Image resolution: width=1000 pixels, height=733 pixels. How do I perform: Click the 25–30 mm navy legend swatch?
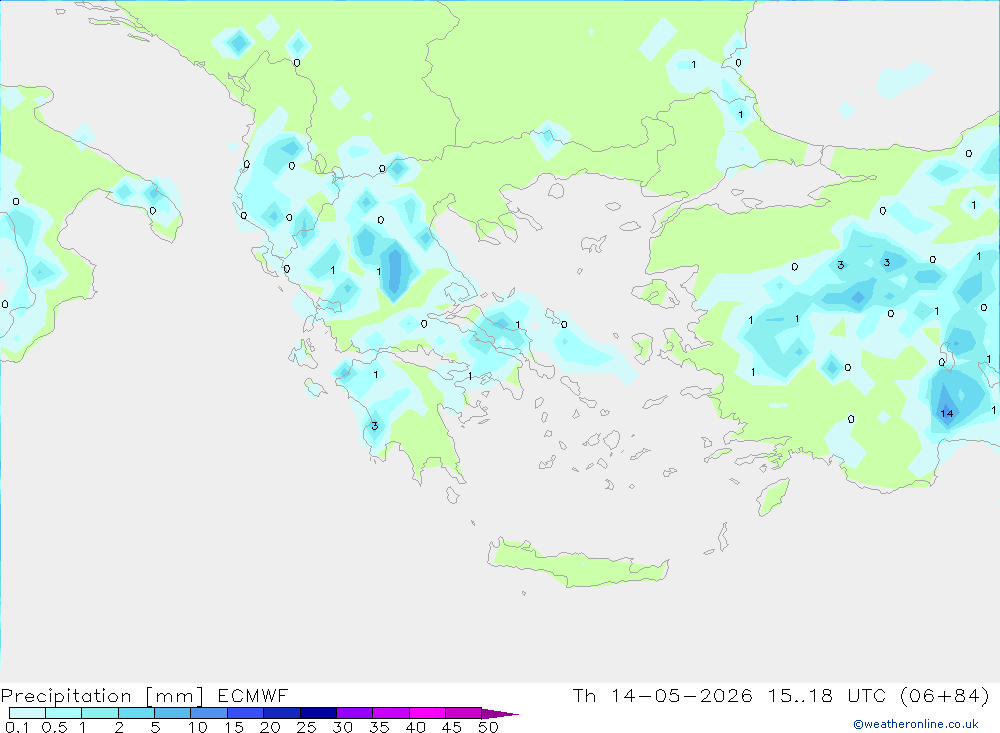(318, 713)
